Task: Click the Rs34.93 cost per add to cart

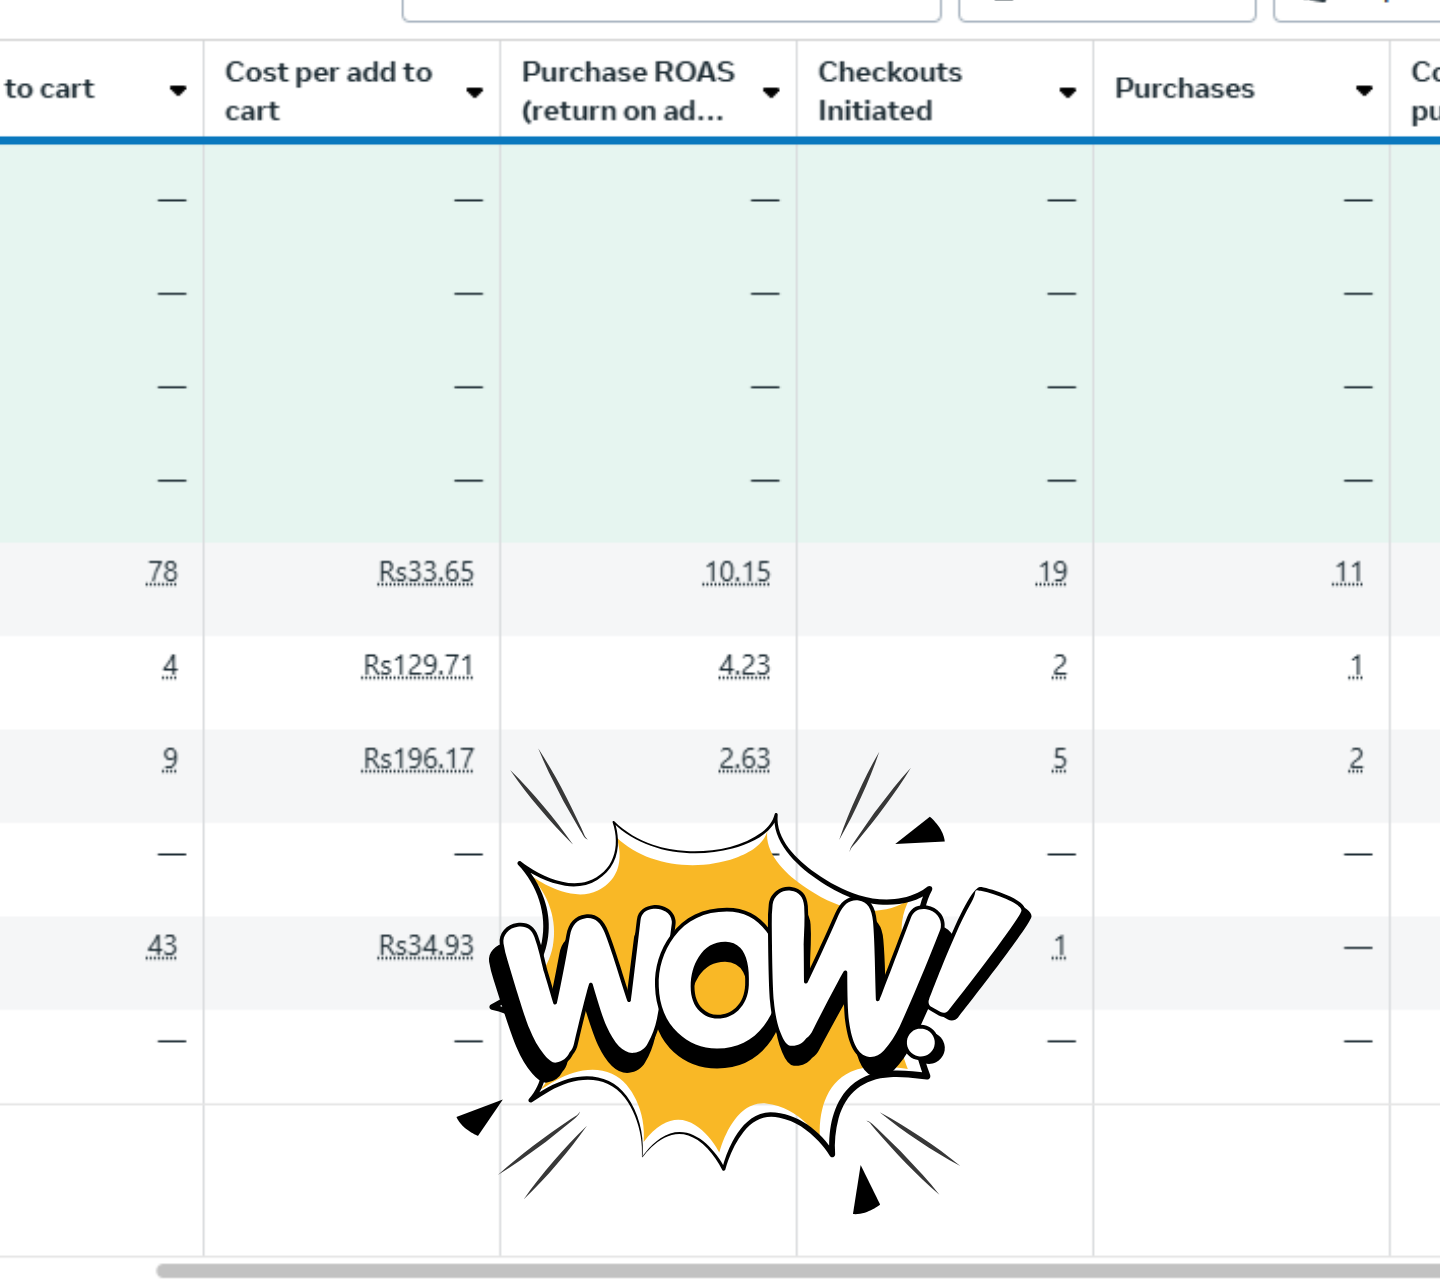Action: coord(425,946)
